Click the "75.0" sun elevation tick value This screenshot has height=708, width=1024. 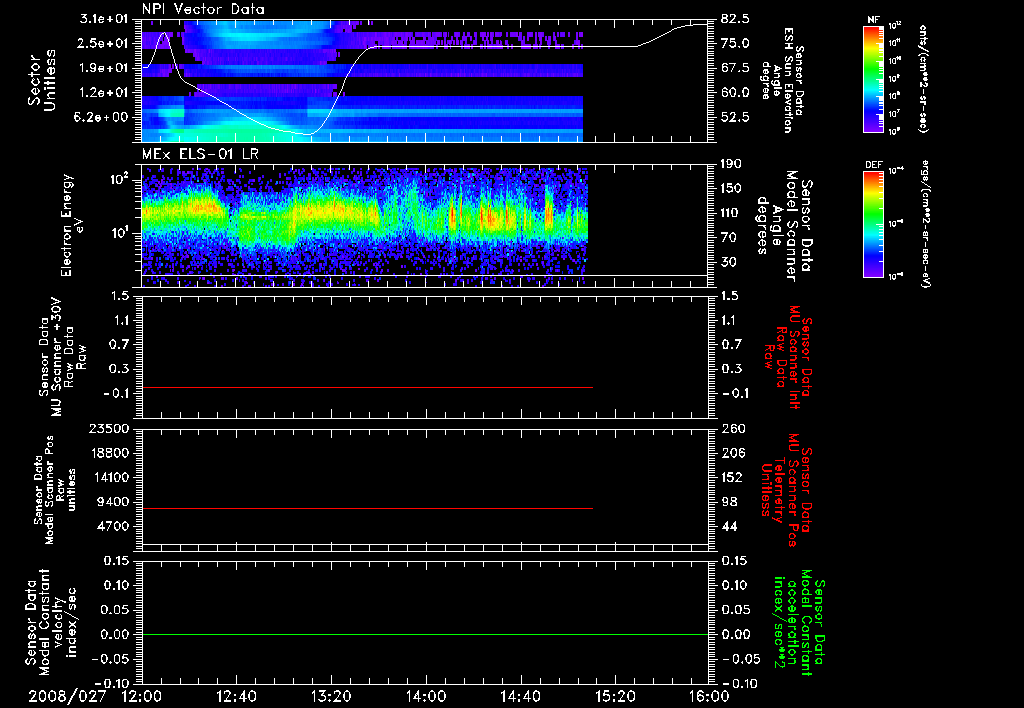736,43
